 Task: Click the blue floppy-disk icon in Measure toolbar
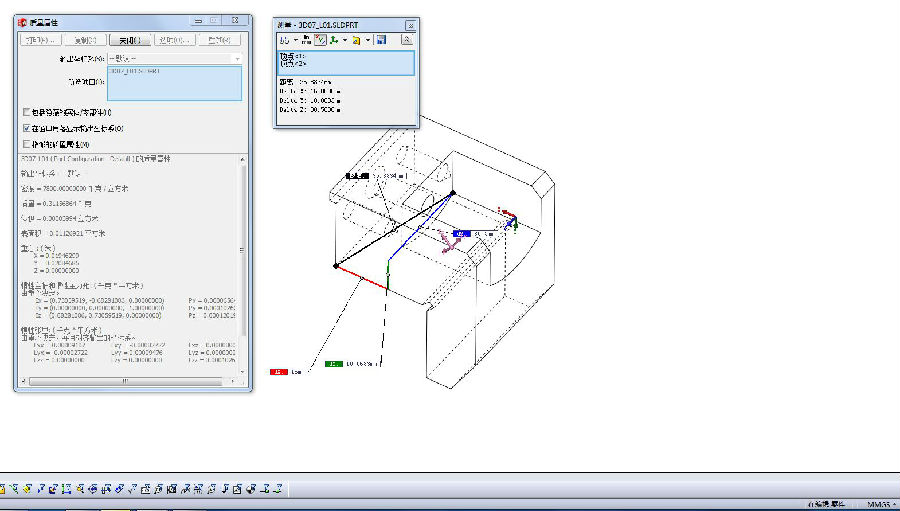click(x=382, y=40)
